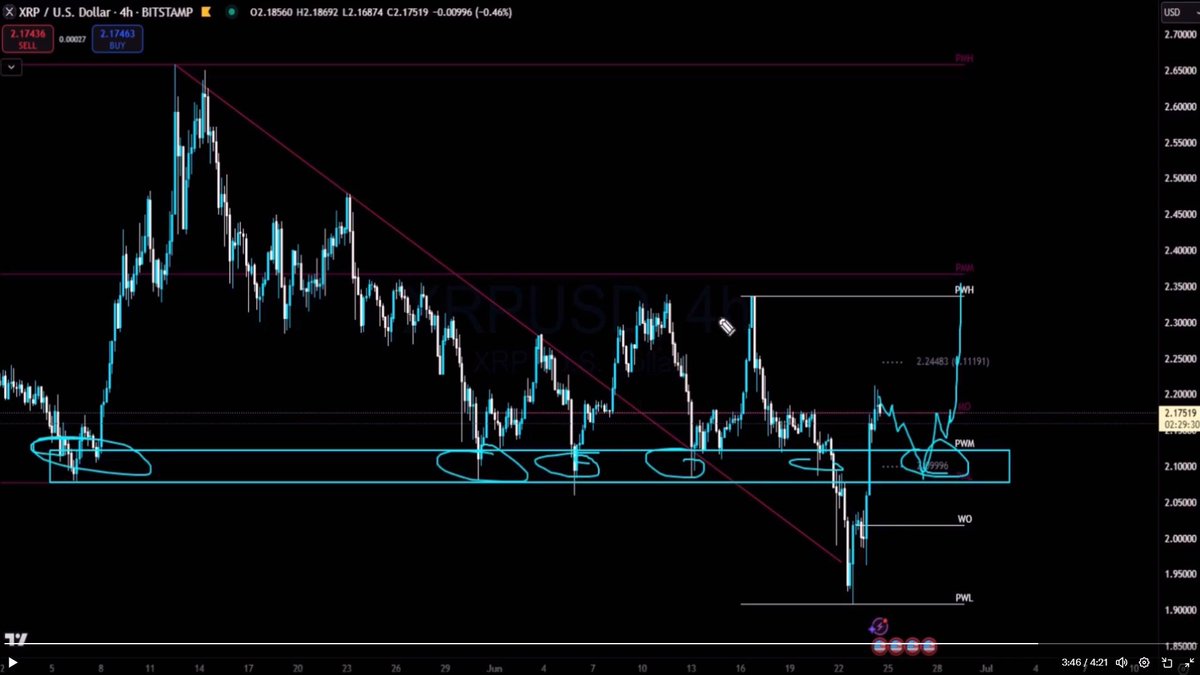Click the yellow flag icon beside BITSTAMP
This screenshot has width=1200, height=675.
[x=204, y=11]
